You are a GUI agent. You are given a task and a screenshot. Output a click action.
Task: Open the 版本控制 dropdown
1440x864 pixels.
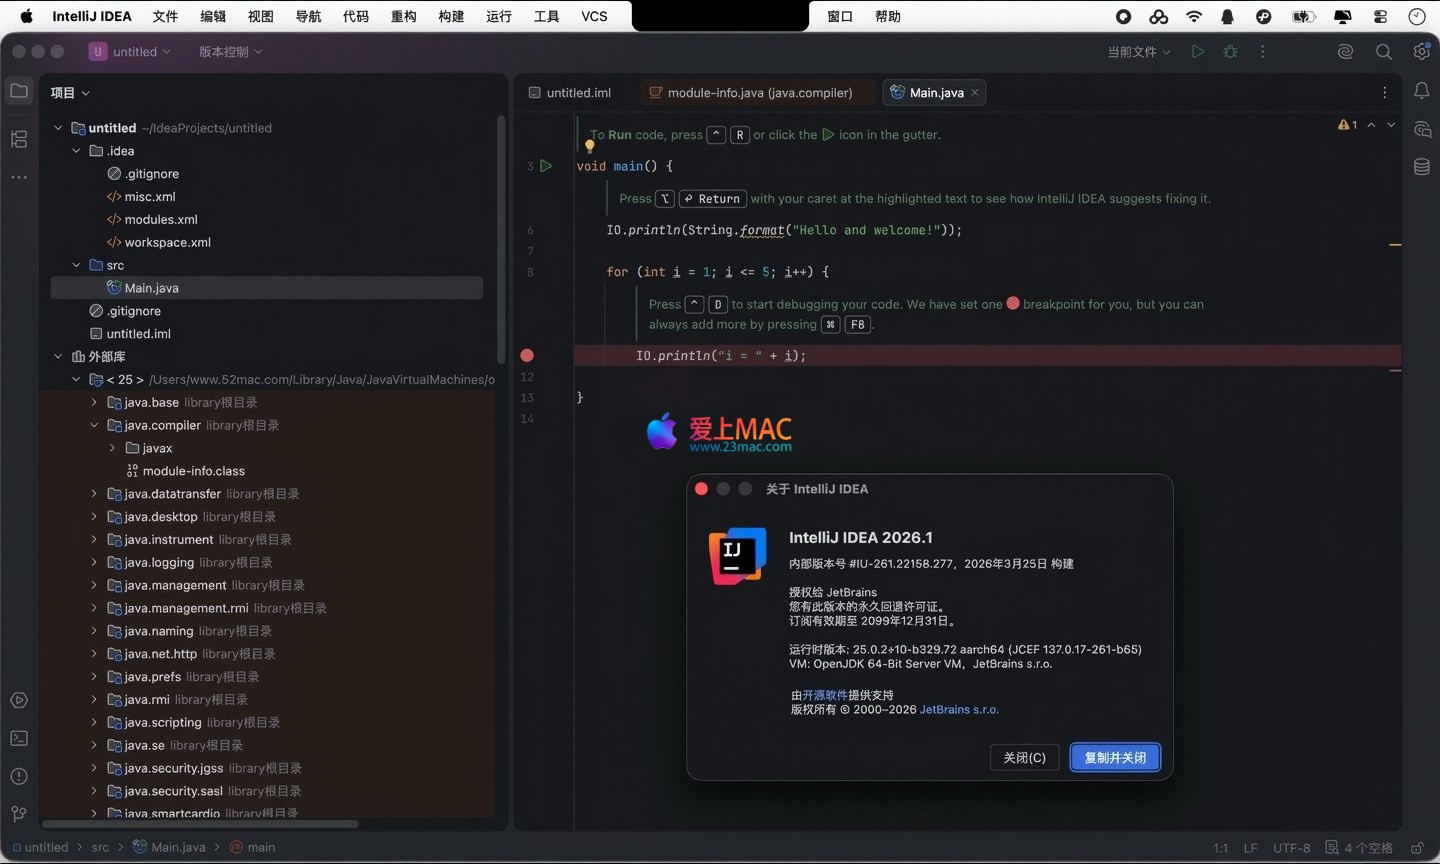coord(230,52)
